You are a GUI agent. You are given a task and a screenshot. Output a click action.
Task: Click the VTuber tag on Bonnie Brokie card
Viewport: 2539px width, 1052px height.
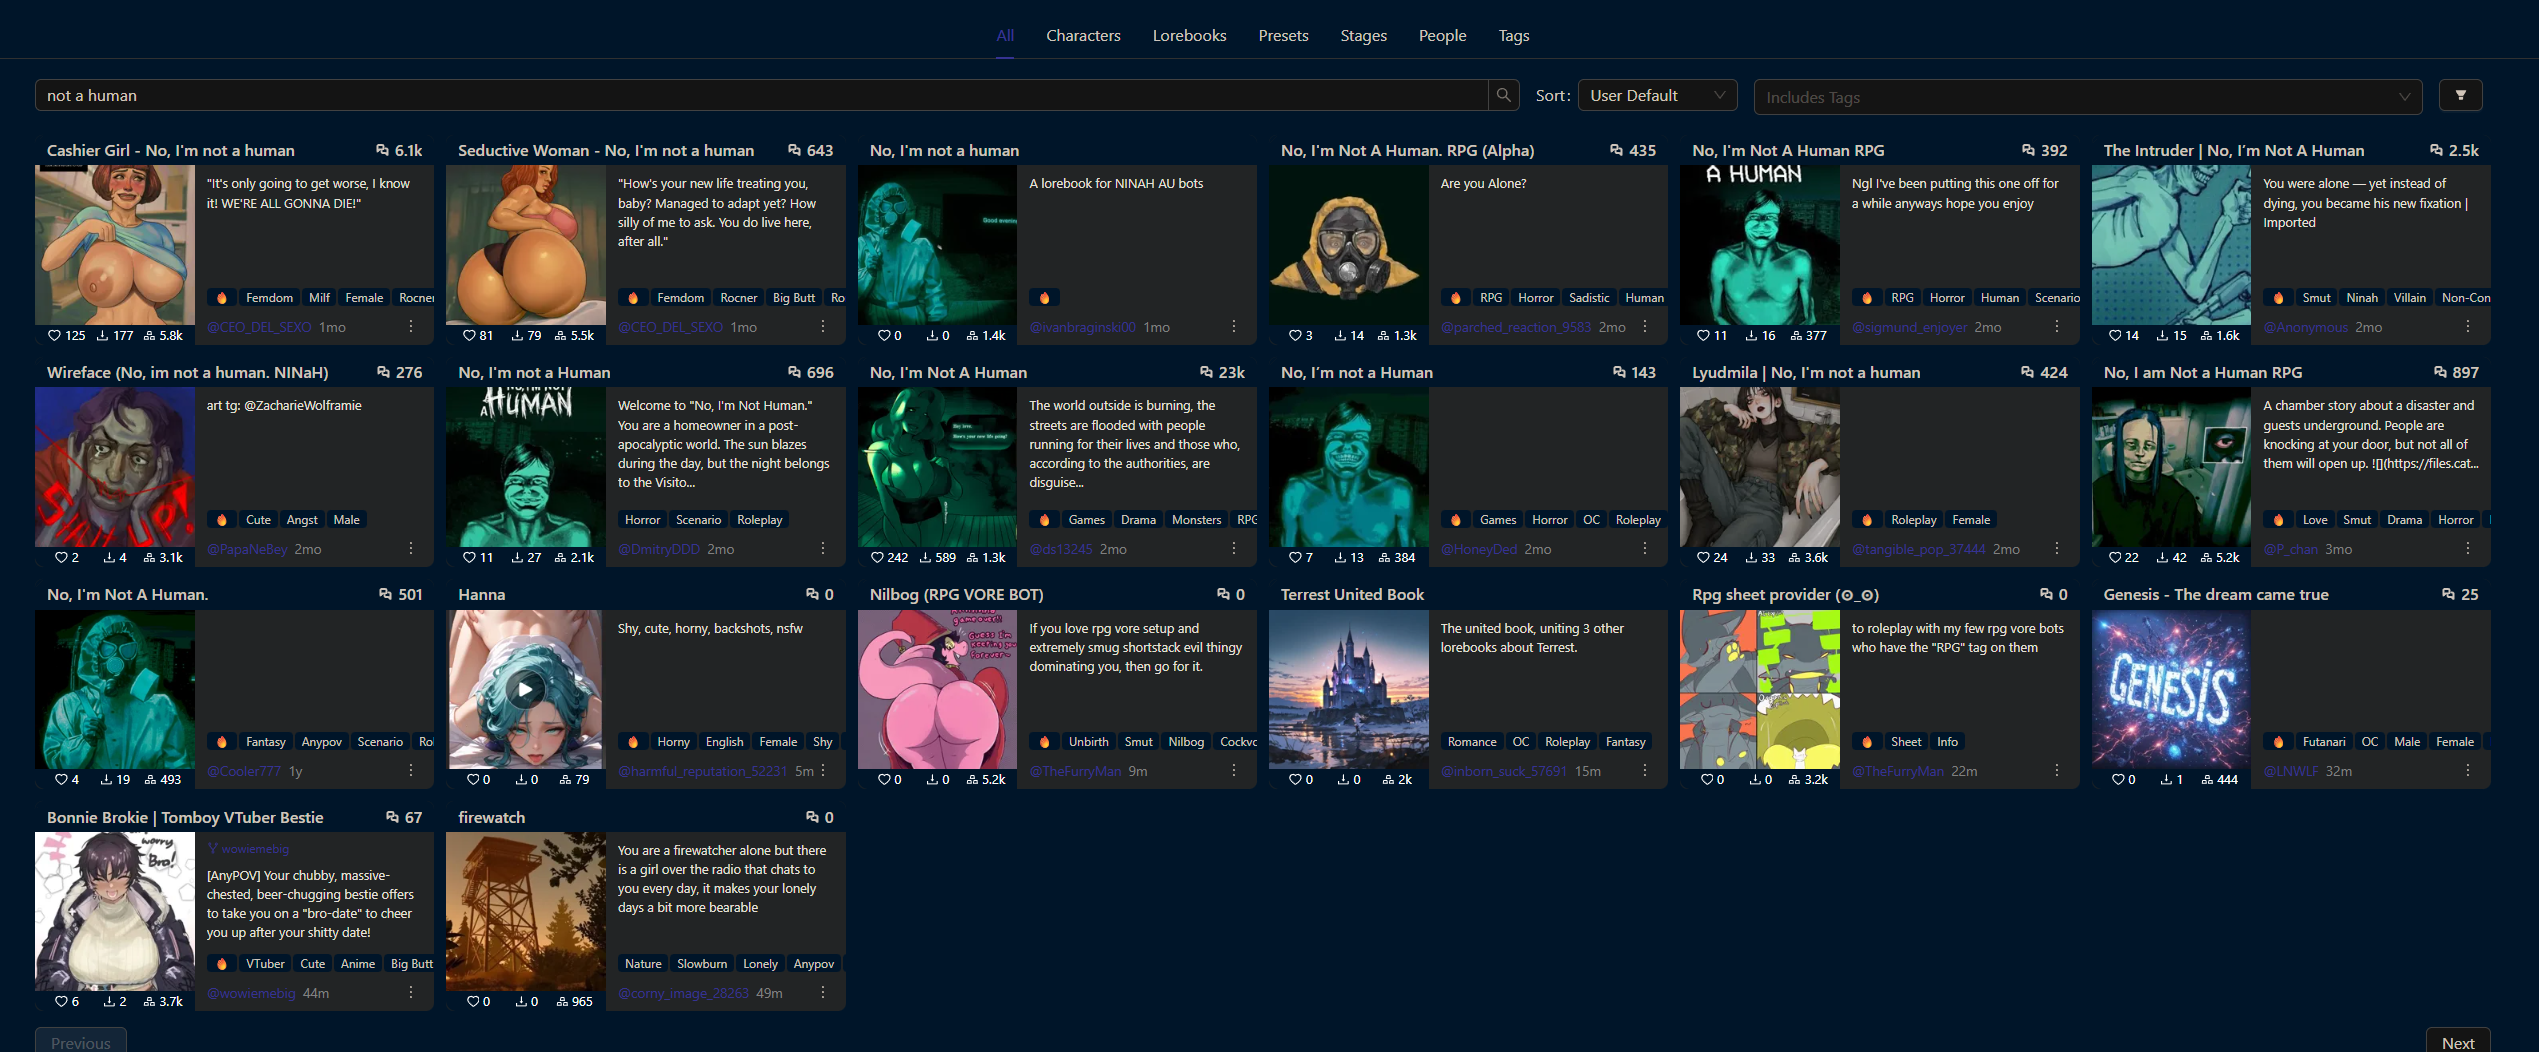point(265,964)
